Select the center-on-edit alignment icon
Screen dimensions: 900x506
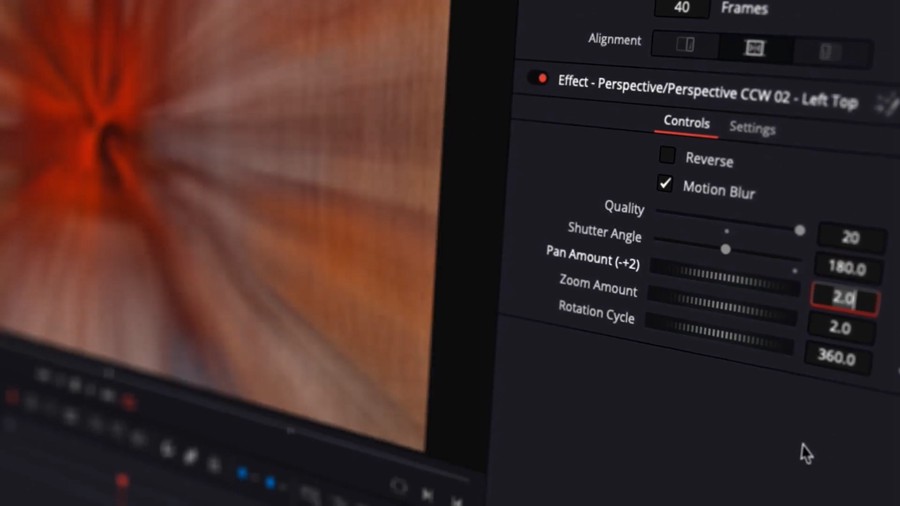(754, 47)
